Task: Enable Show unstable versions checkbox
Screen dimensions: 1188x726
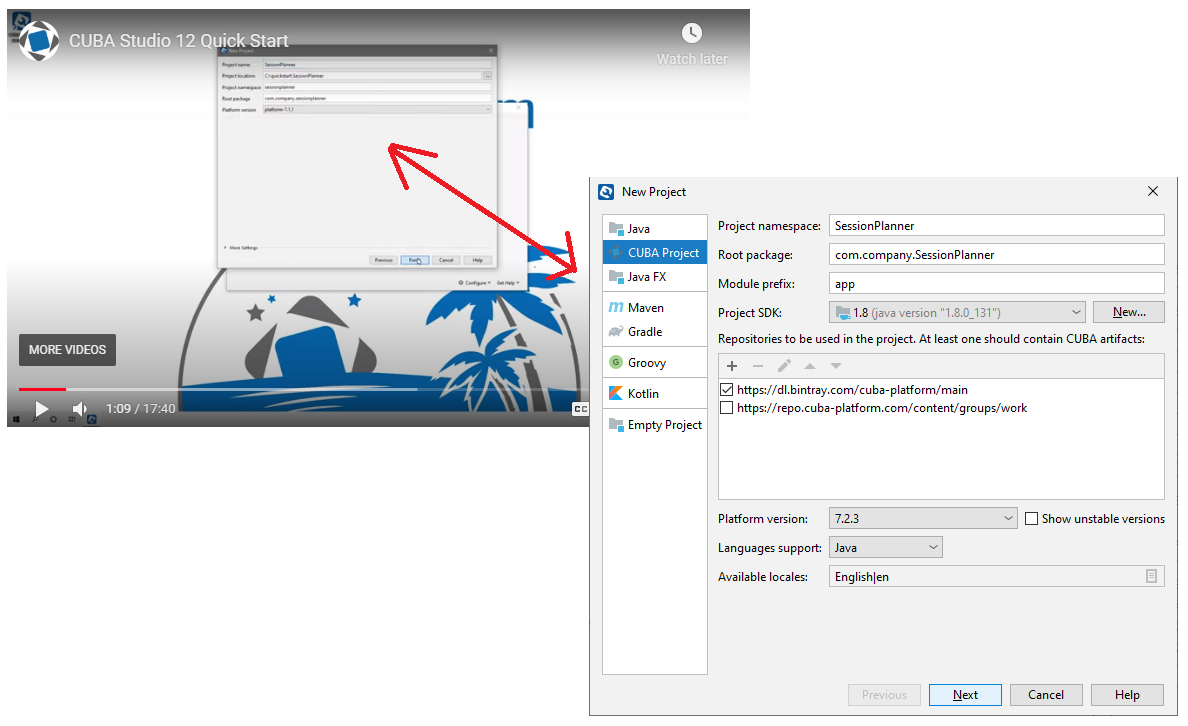Action: 1031,518
